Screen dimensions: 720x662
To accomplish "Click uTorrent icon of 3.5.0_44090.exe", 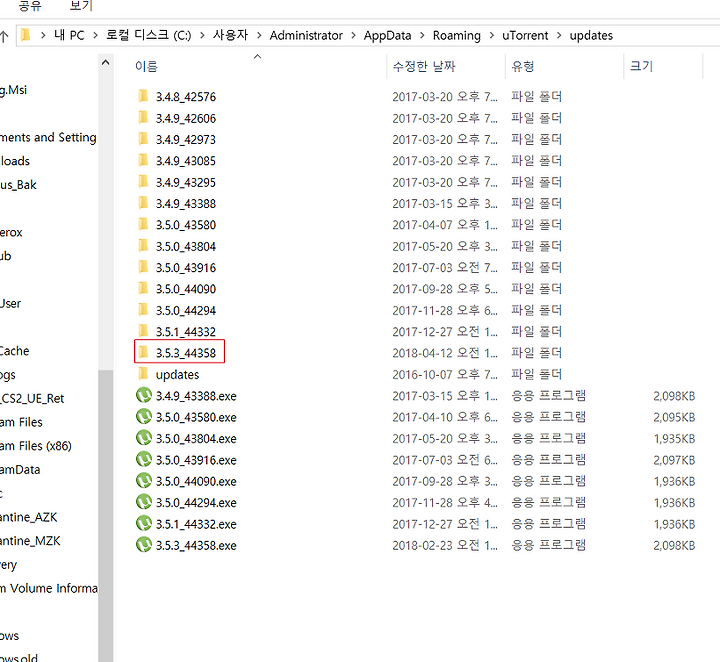I will tap(144, 481).
